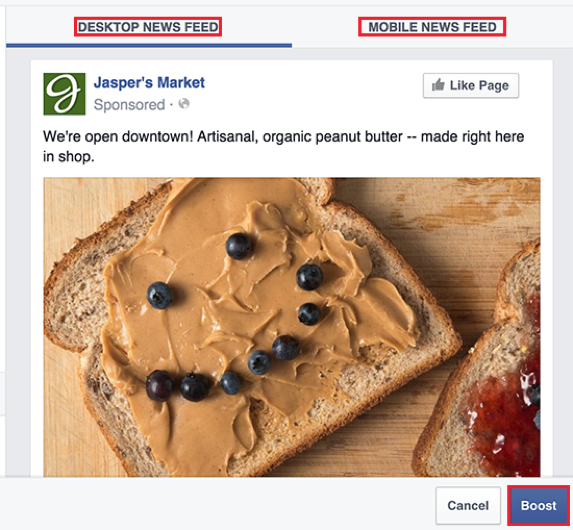The width and height of the screenshot is (573, 530).
Task: Click empty footer area left of Cancel
Action: [x=217, y=504]
